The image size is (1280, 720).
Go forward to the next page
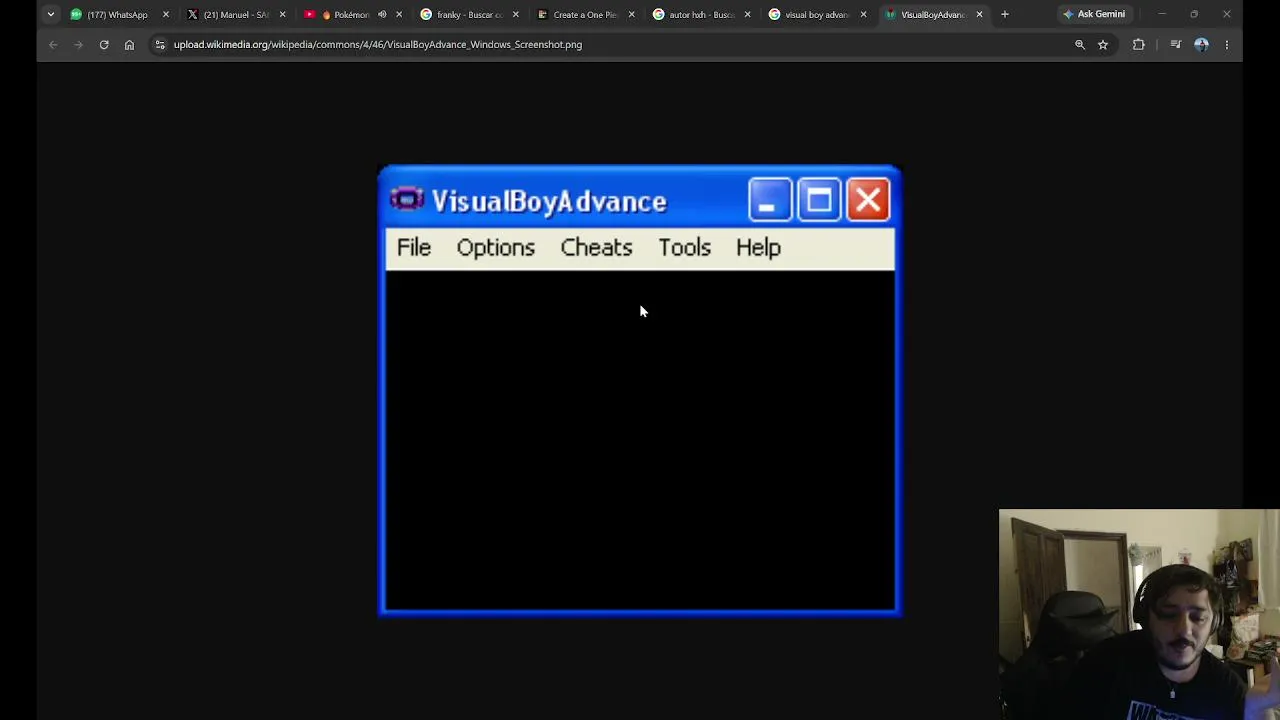tap(78, 44)
